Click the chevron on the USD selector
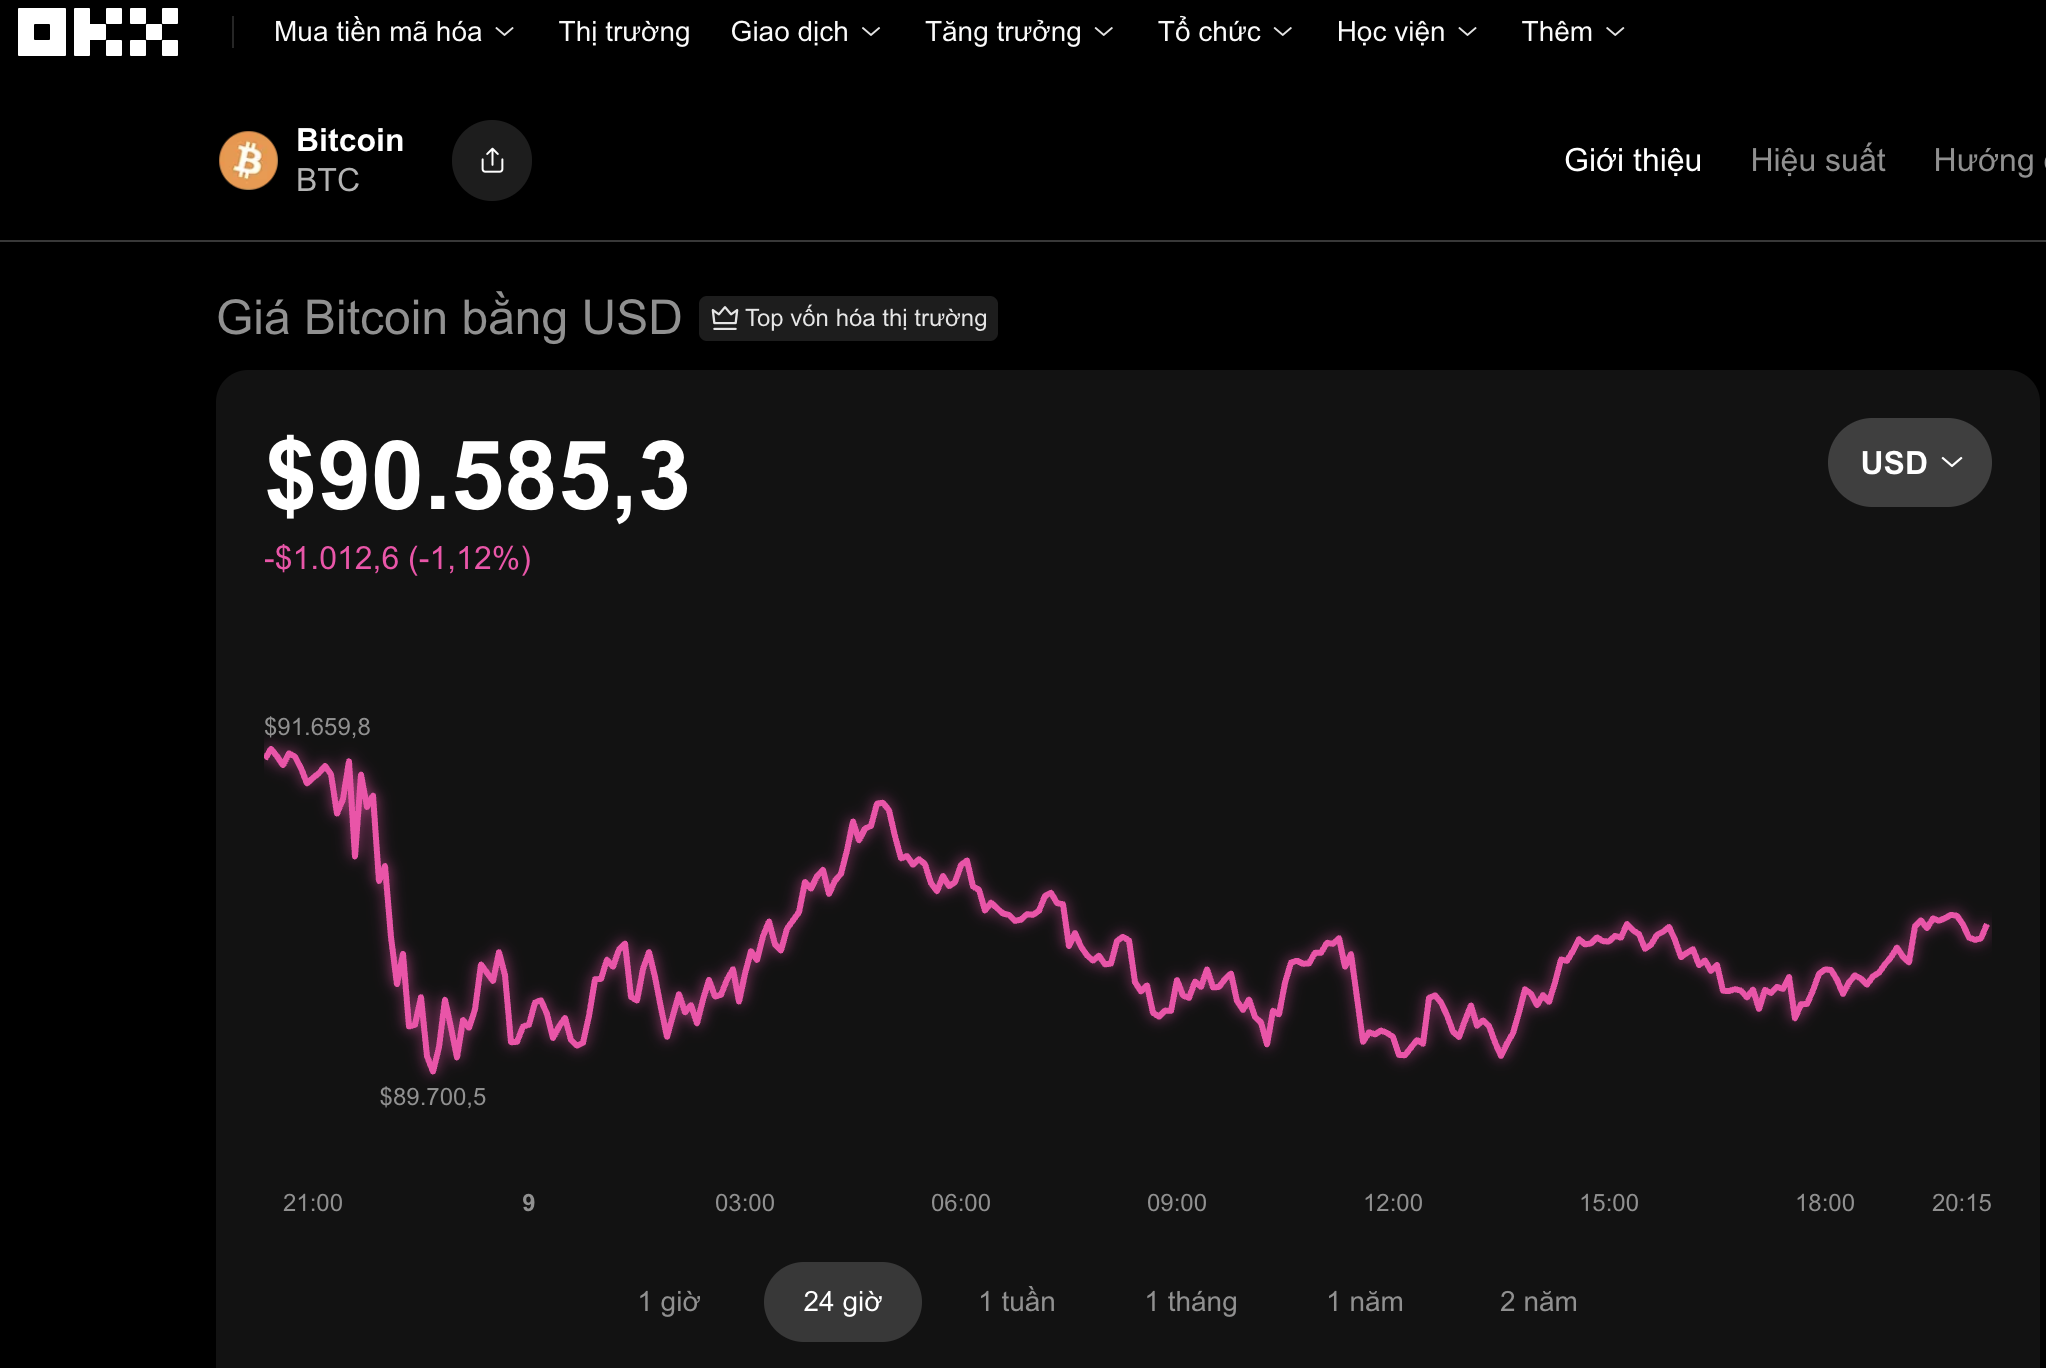The image size is (2046, 1368). tap(1949, 462)
